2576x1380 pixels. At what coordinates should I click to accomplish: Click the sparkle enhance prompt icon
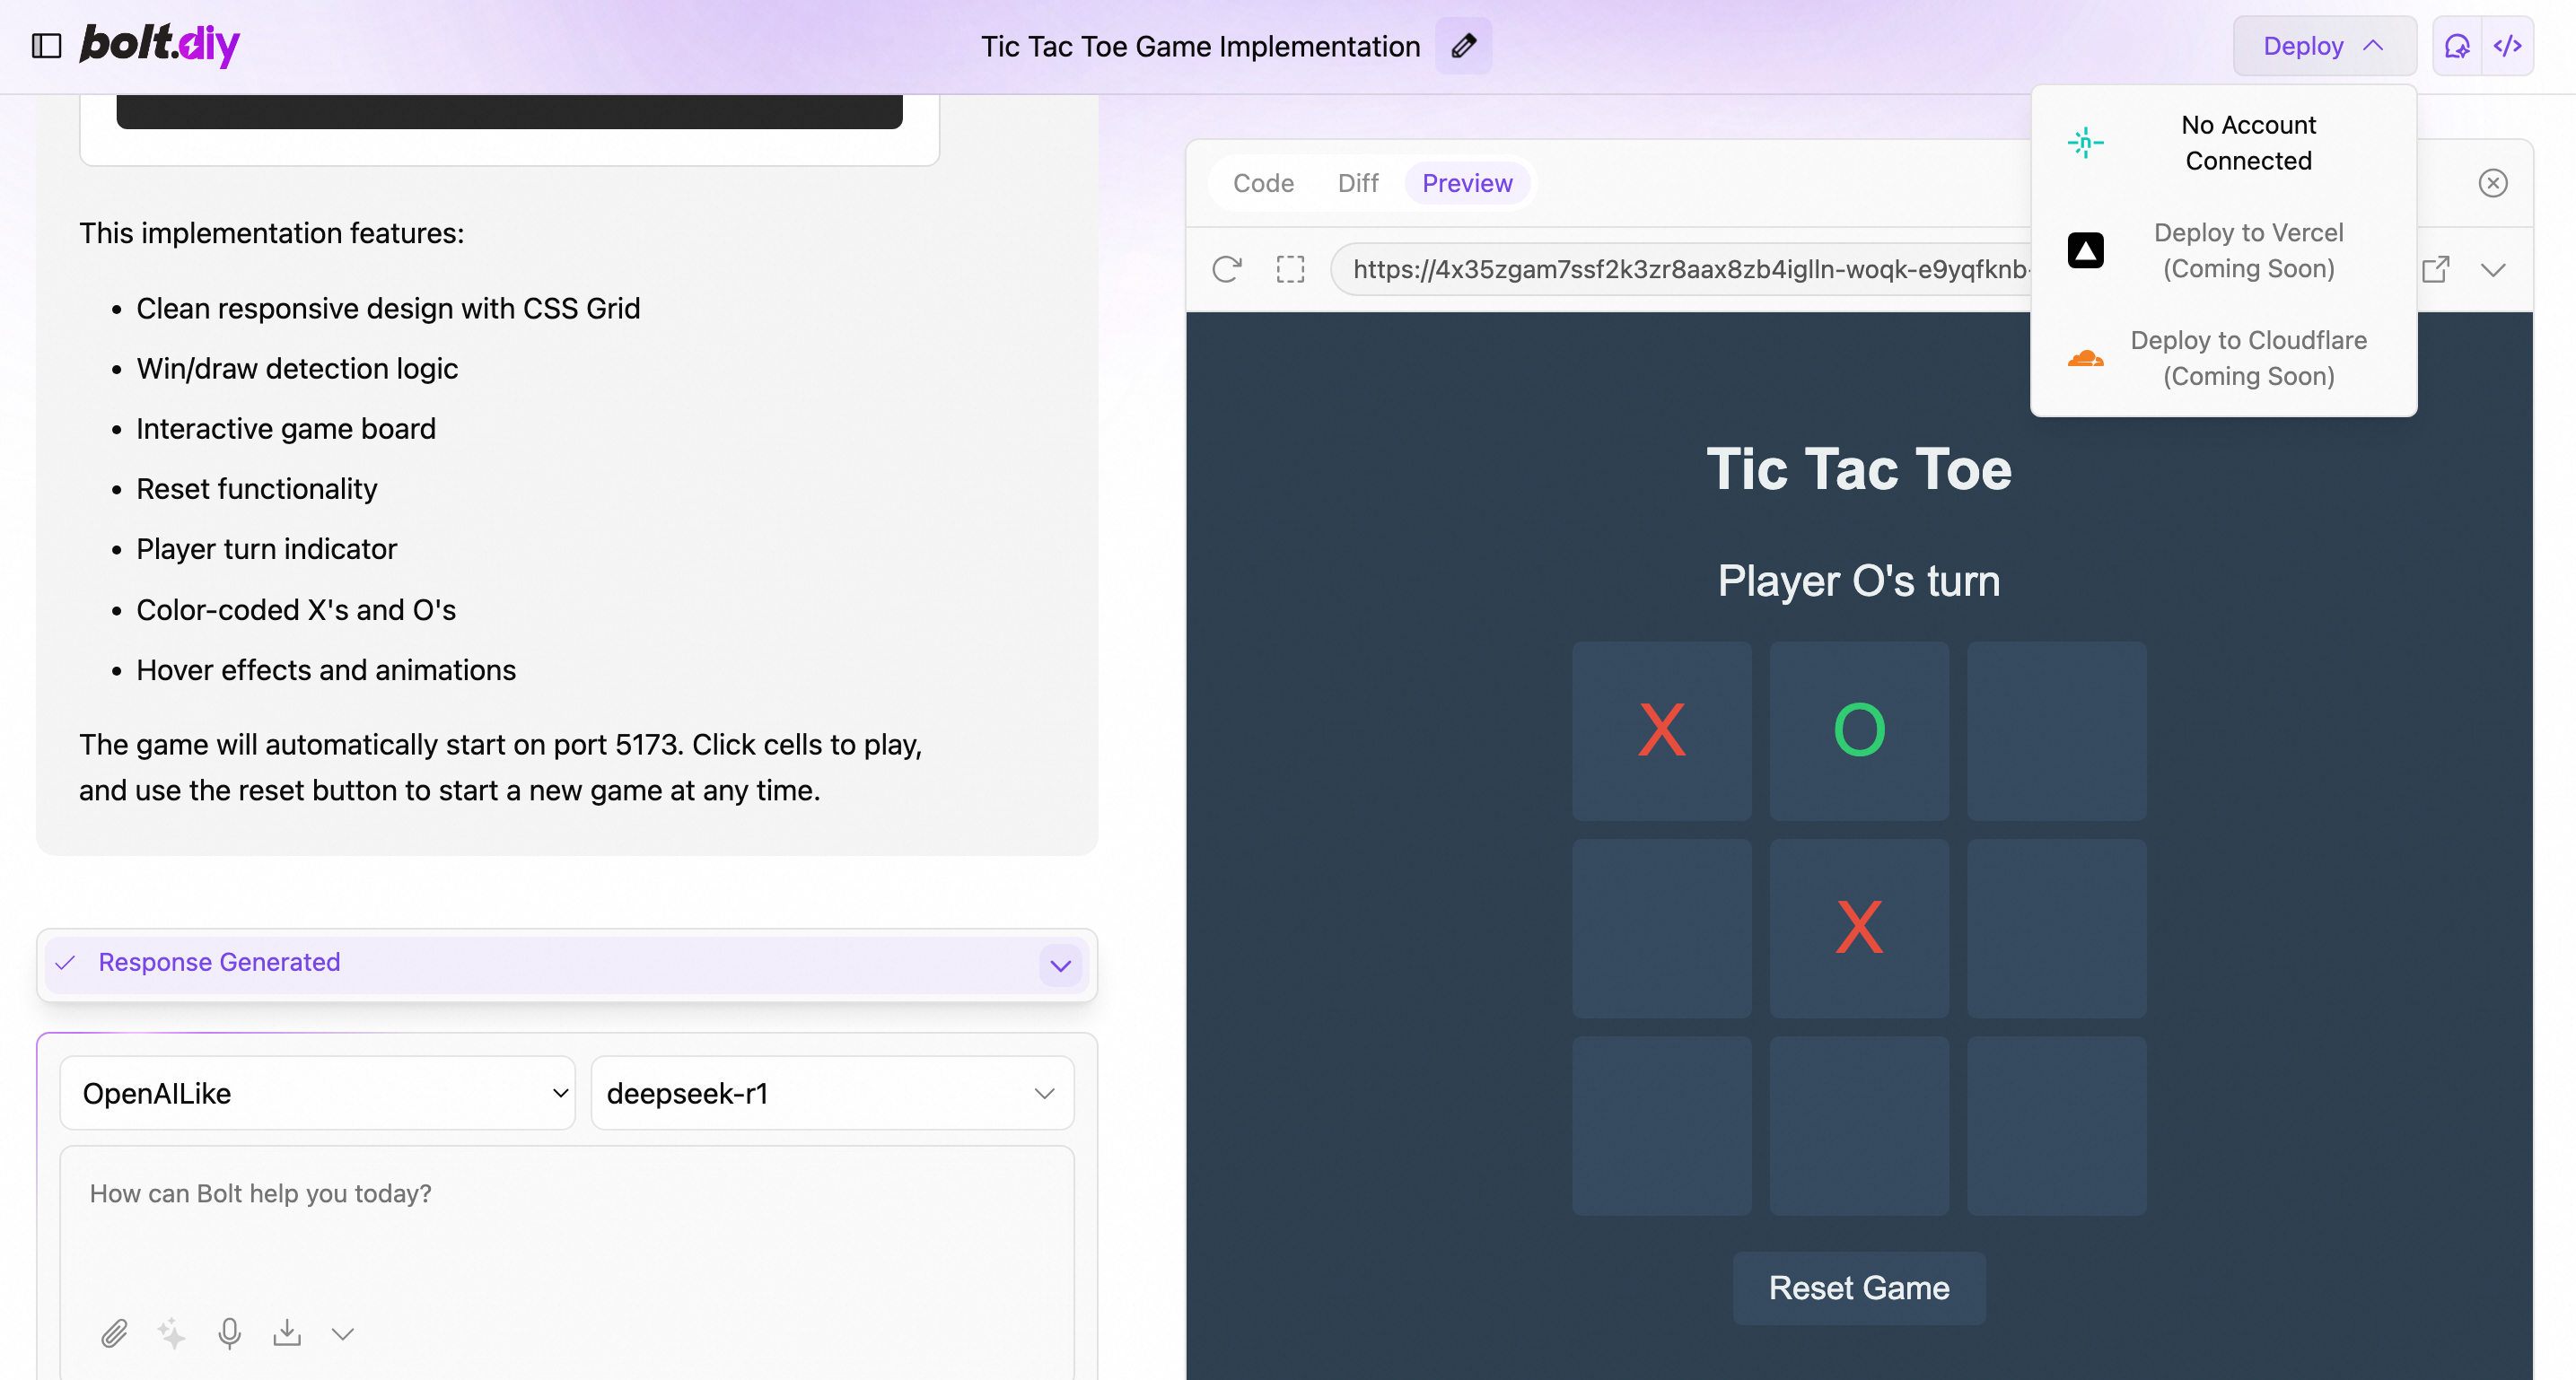coord(171,1333)
